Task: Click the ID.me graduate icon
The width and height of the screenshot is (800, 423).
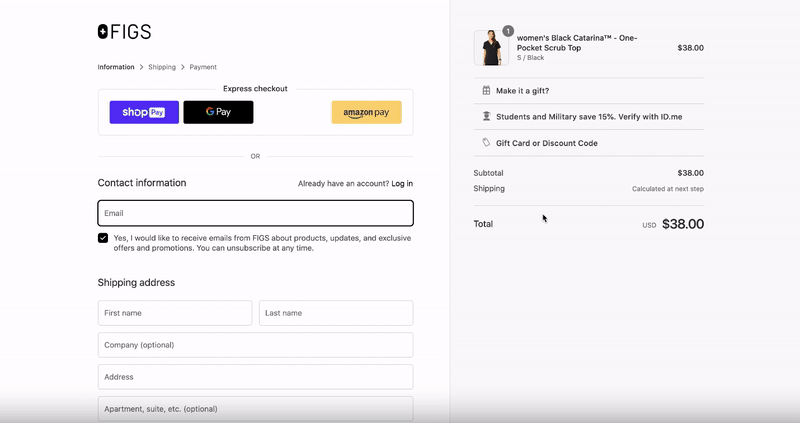Action: (486, 116)
